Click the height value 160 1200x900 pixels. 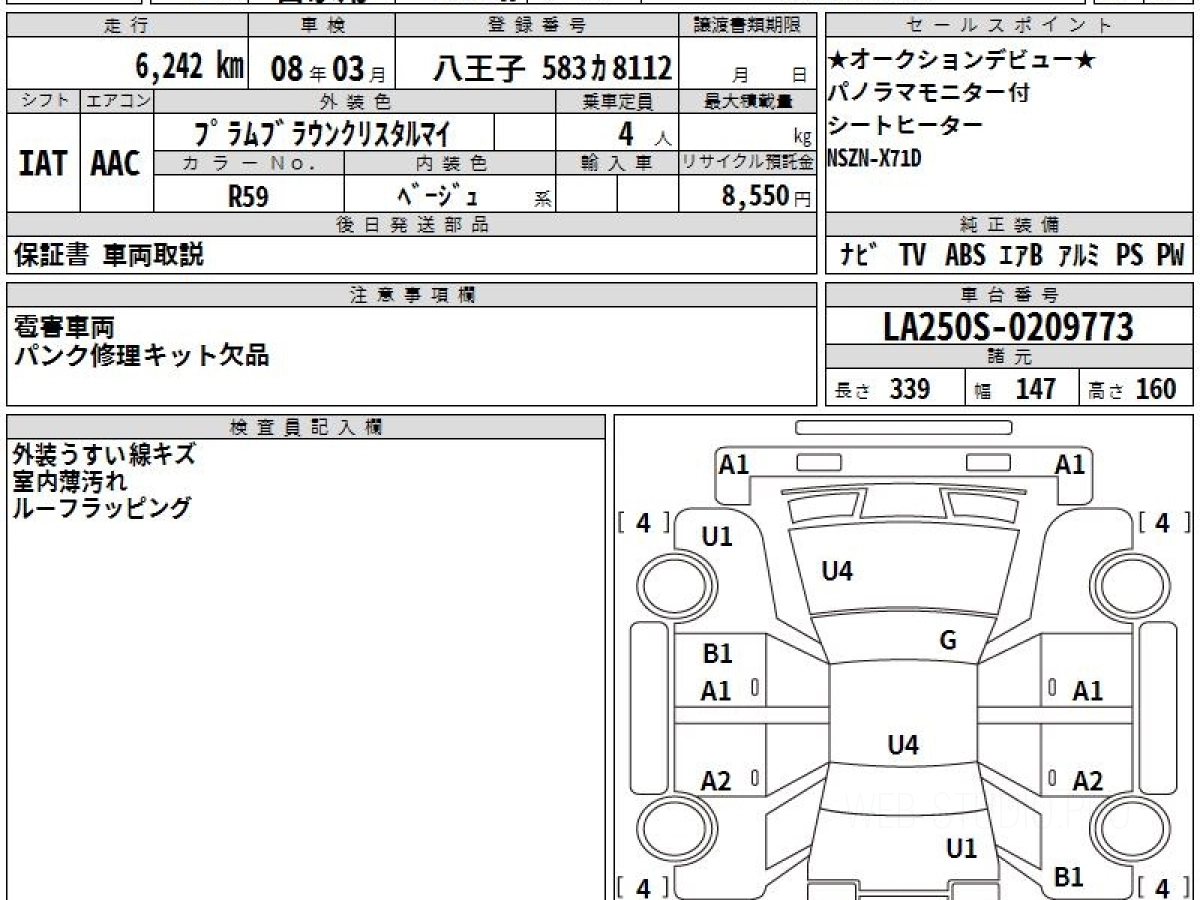(x=1156, y=389)
